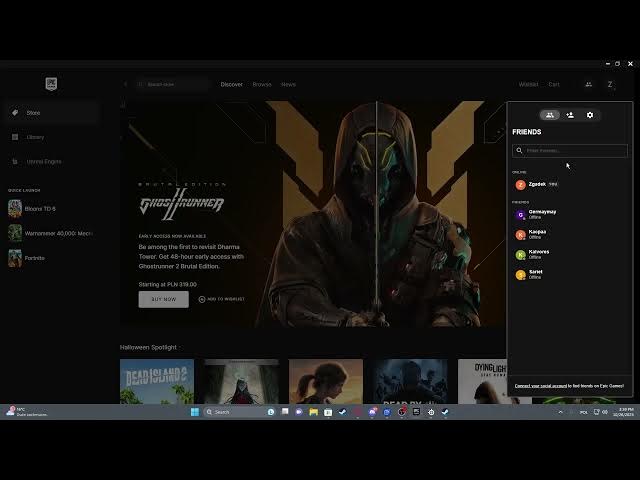The image size is (640, 480).
Task: Click the Buy Now button
Action: click(x=164, y=299)
